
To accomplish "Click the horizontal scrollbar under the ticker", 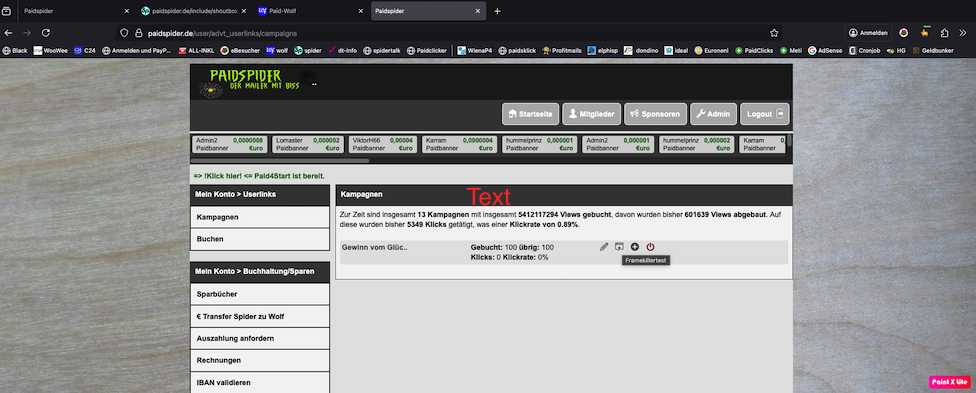I will (x=281, y=161).
